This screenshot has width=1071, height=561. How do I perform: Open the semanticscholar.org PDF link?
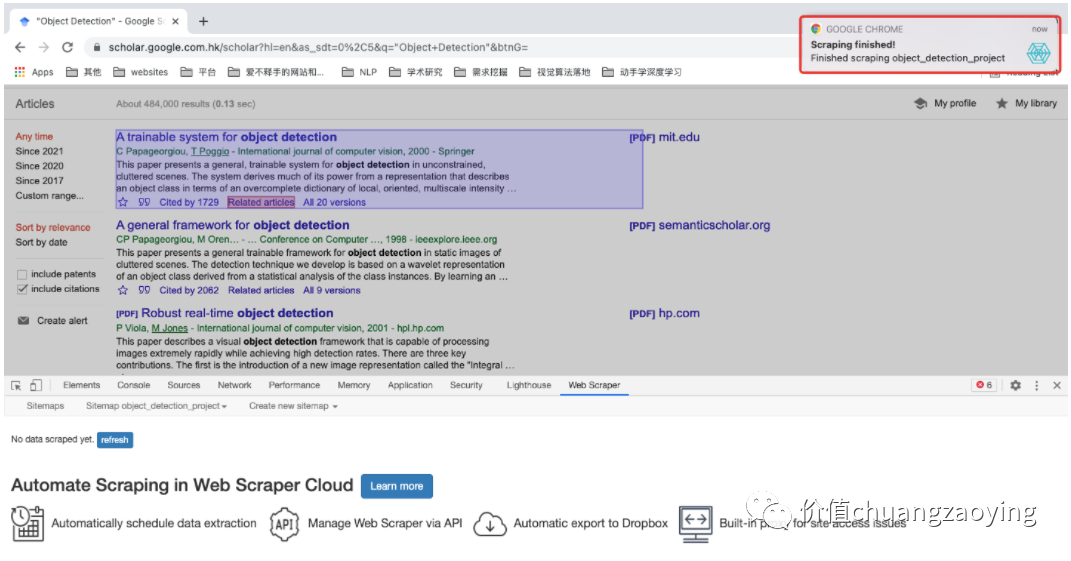(x=699, y=225)
